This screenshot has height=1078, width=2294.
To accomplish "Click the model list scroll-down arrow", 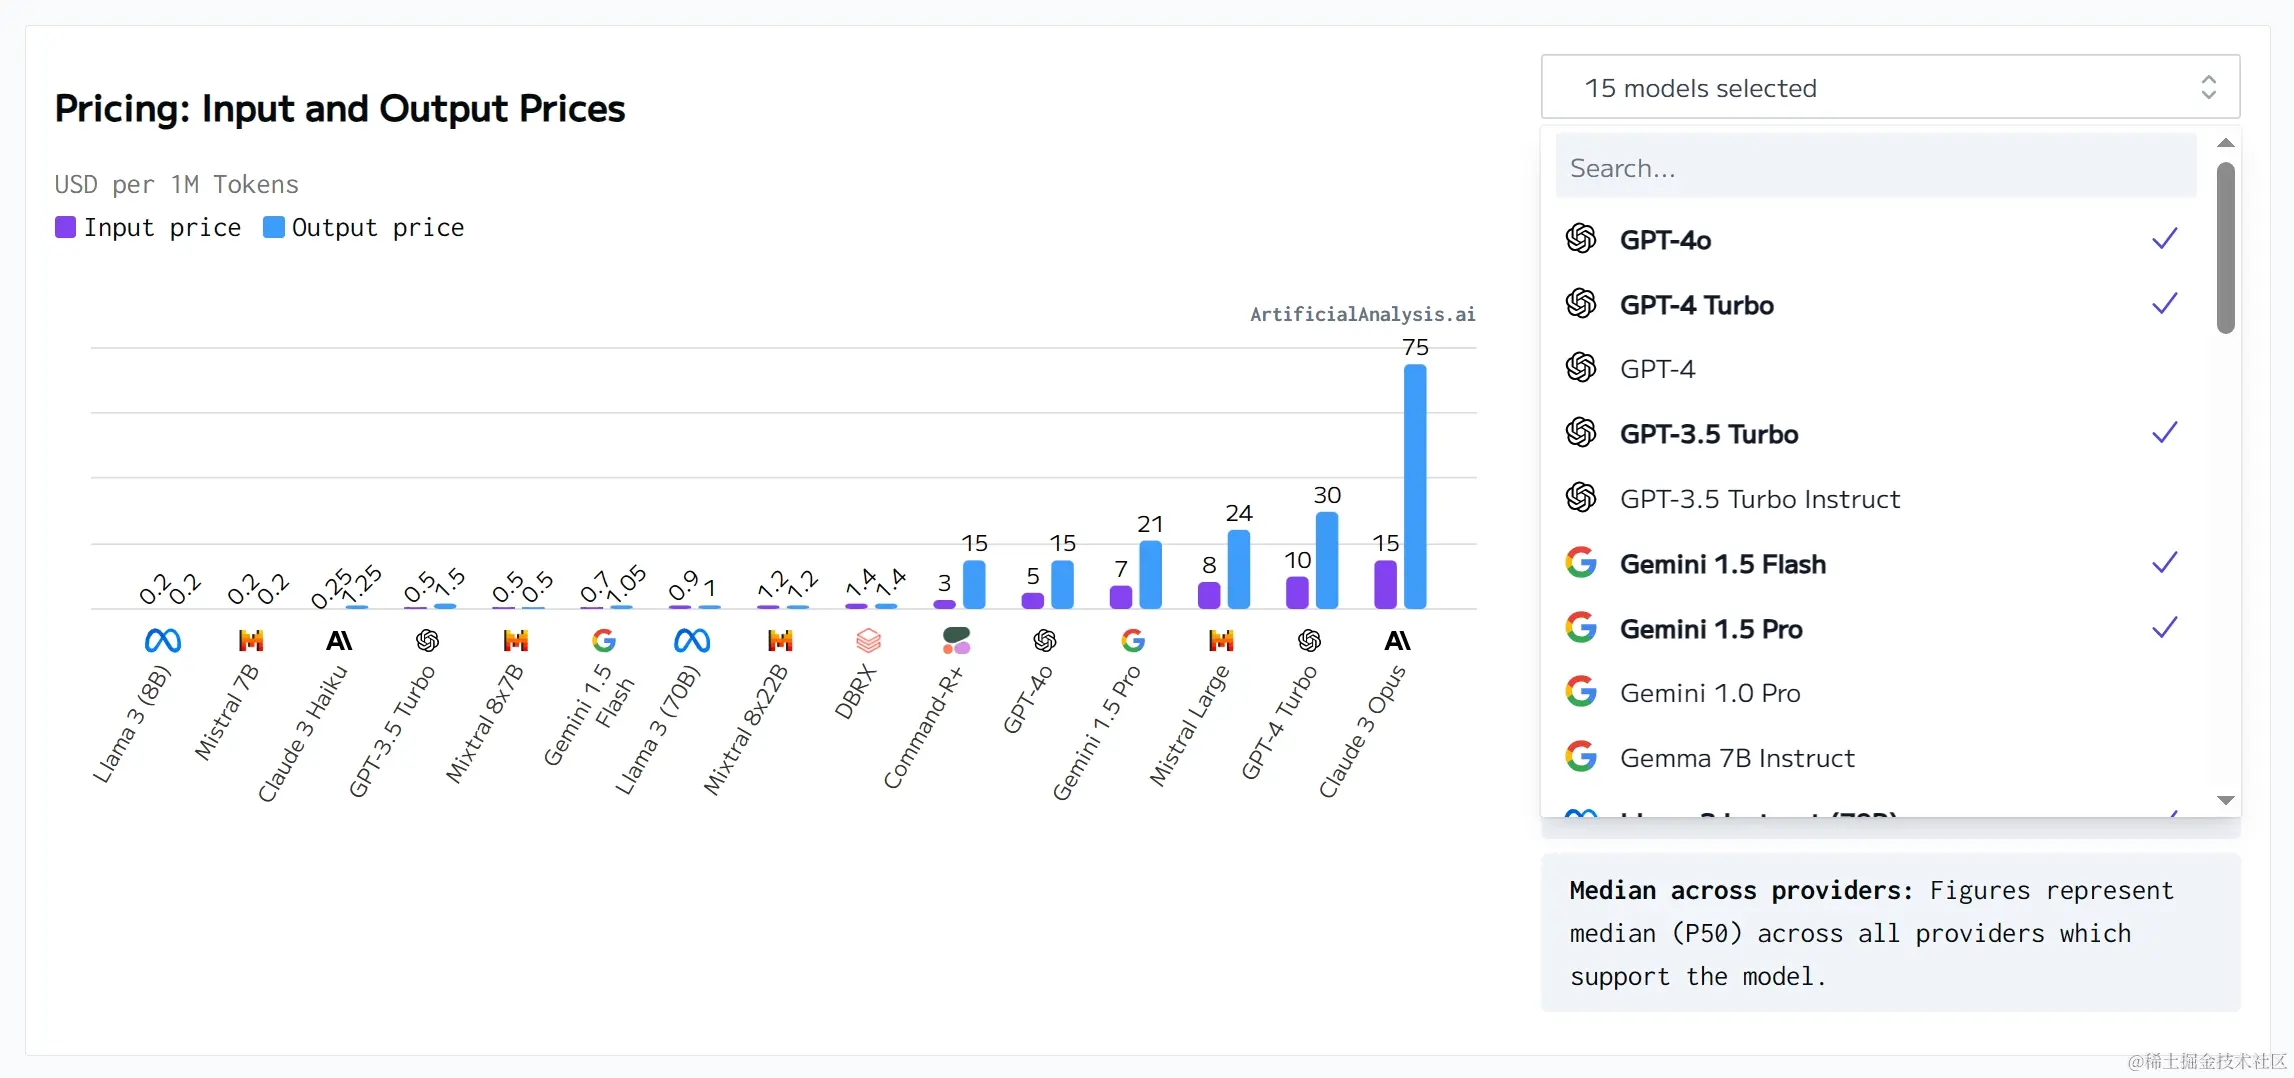I will point(2226,800).
